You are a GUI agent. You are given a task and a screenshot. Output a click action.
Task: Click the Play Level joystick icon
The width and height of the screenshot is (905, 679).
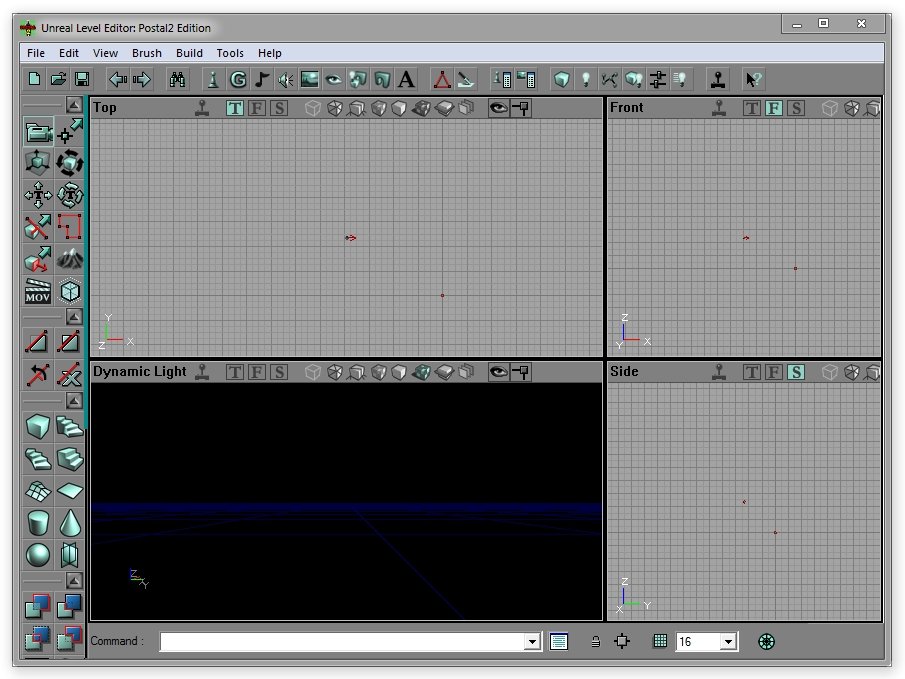(x=719, y=80)
